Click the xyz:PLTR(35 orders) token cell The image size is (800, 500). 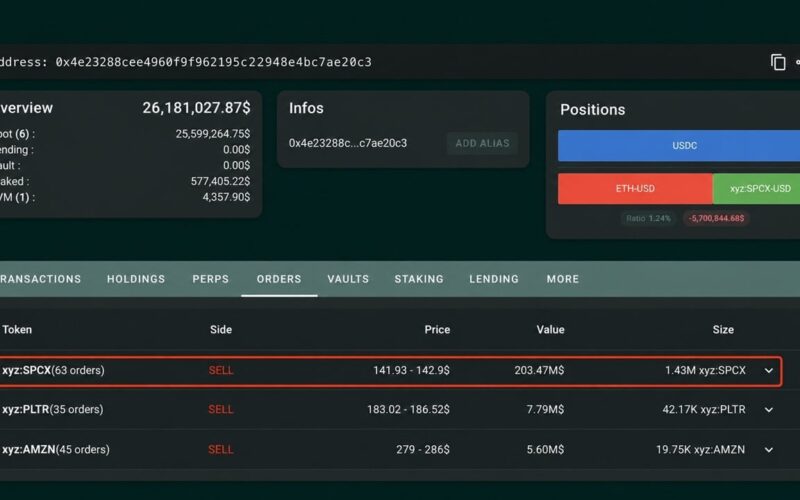coord(53,410)
